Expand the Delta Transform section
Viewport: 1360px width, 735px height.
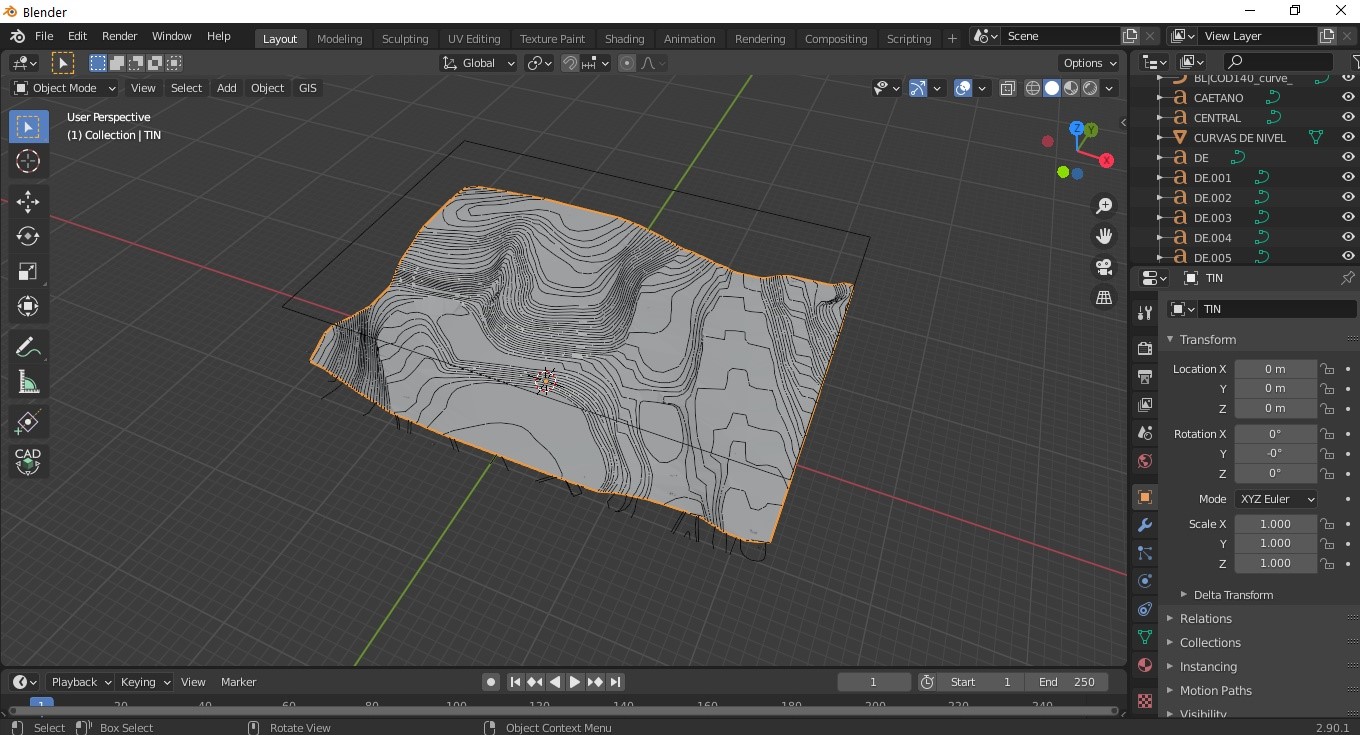coord(1233,595)
